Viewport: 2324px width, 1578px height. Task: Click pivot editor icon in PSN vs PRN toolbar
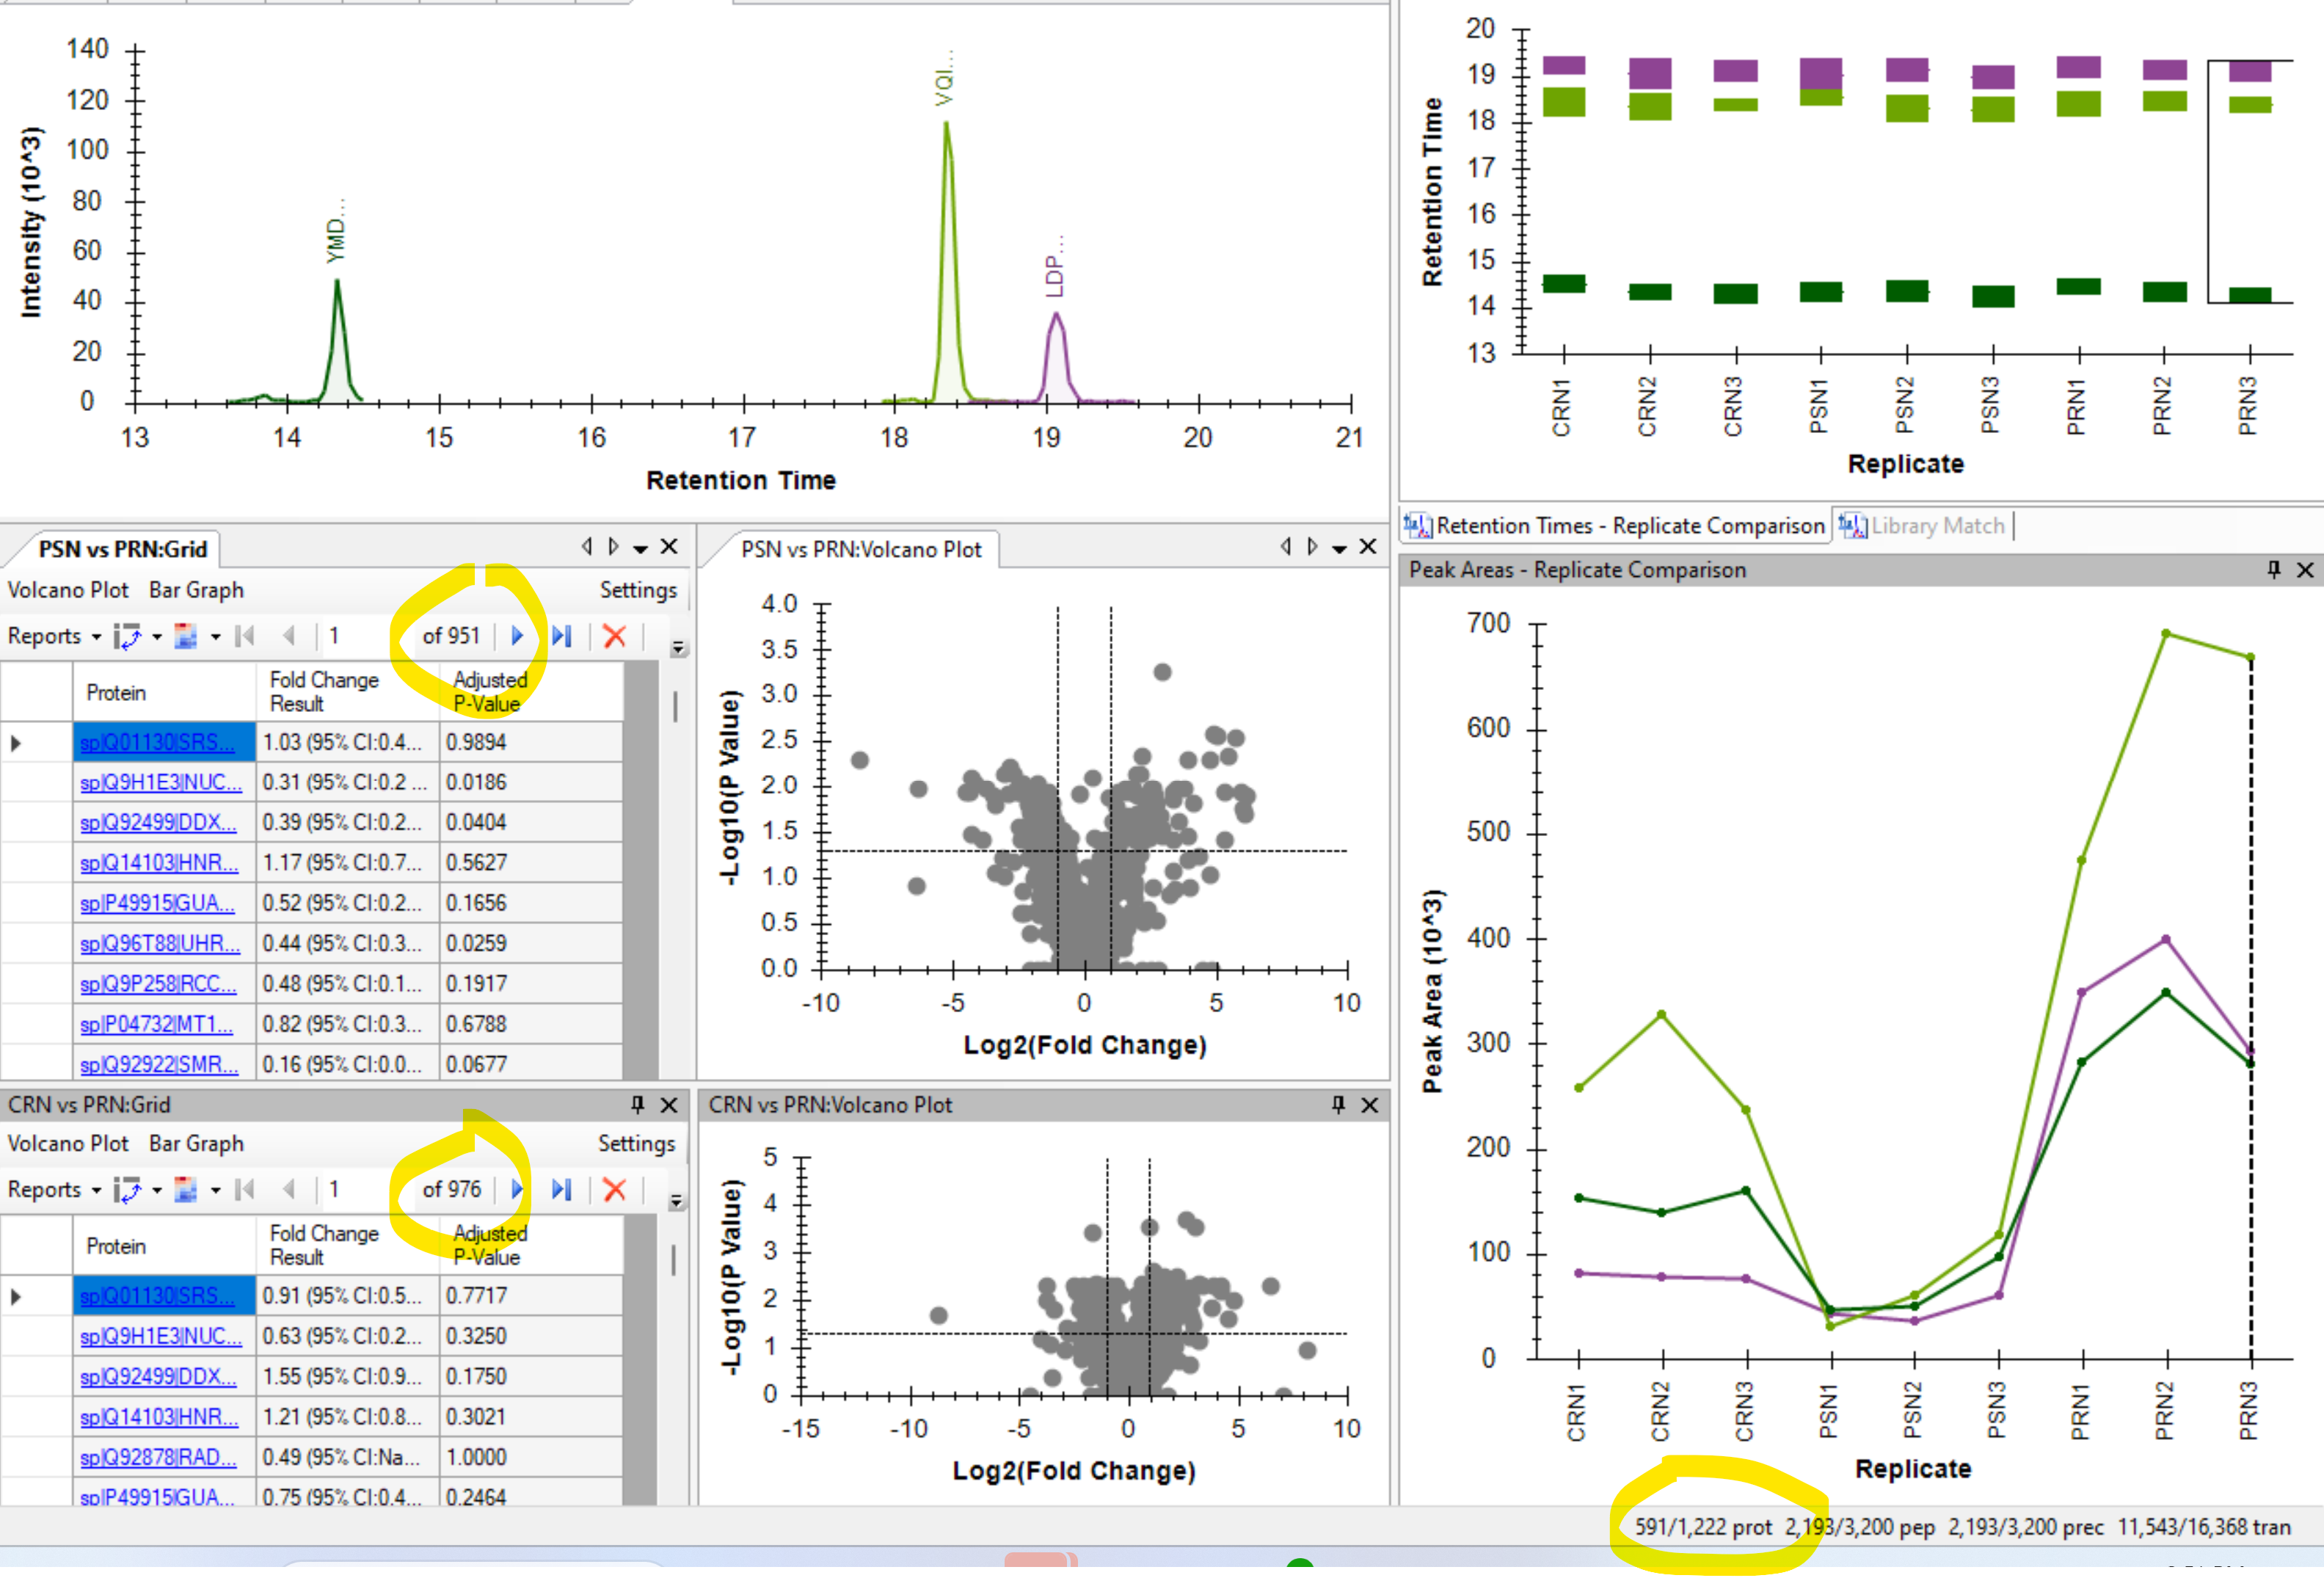(128, 636)
